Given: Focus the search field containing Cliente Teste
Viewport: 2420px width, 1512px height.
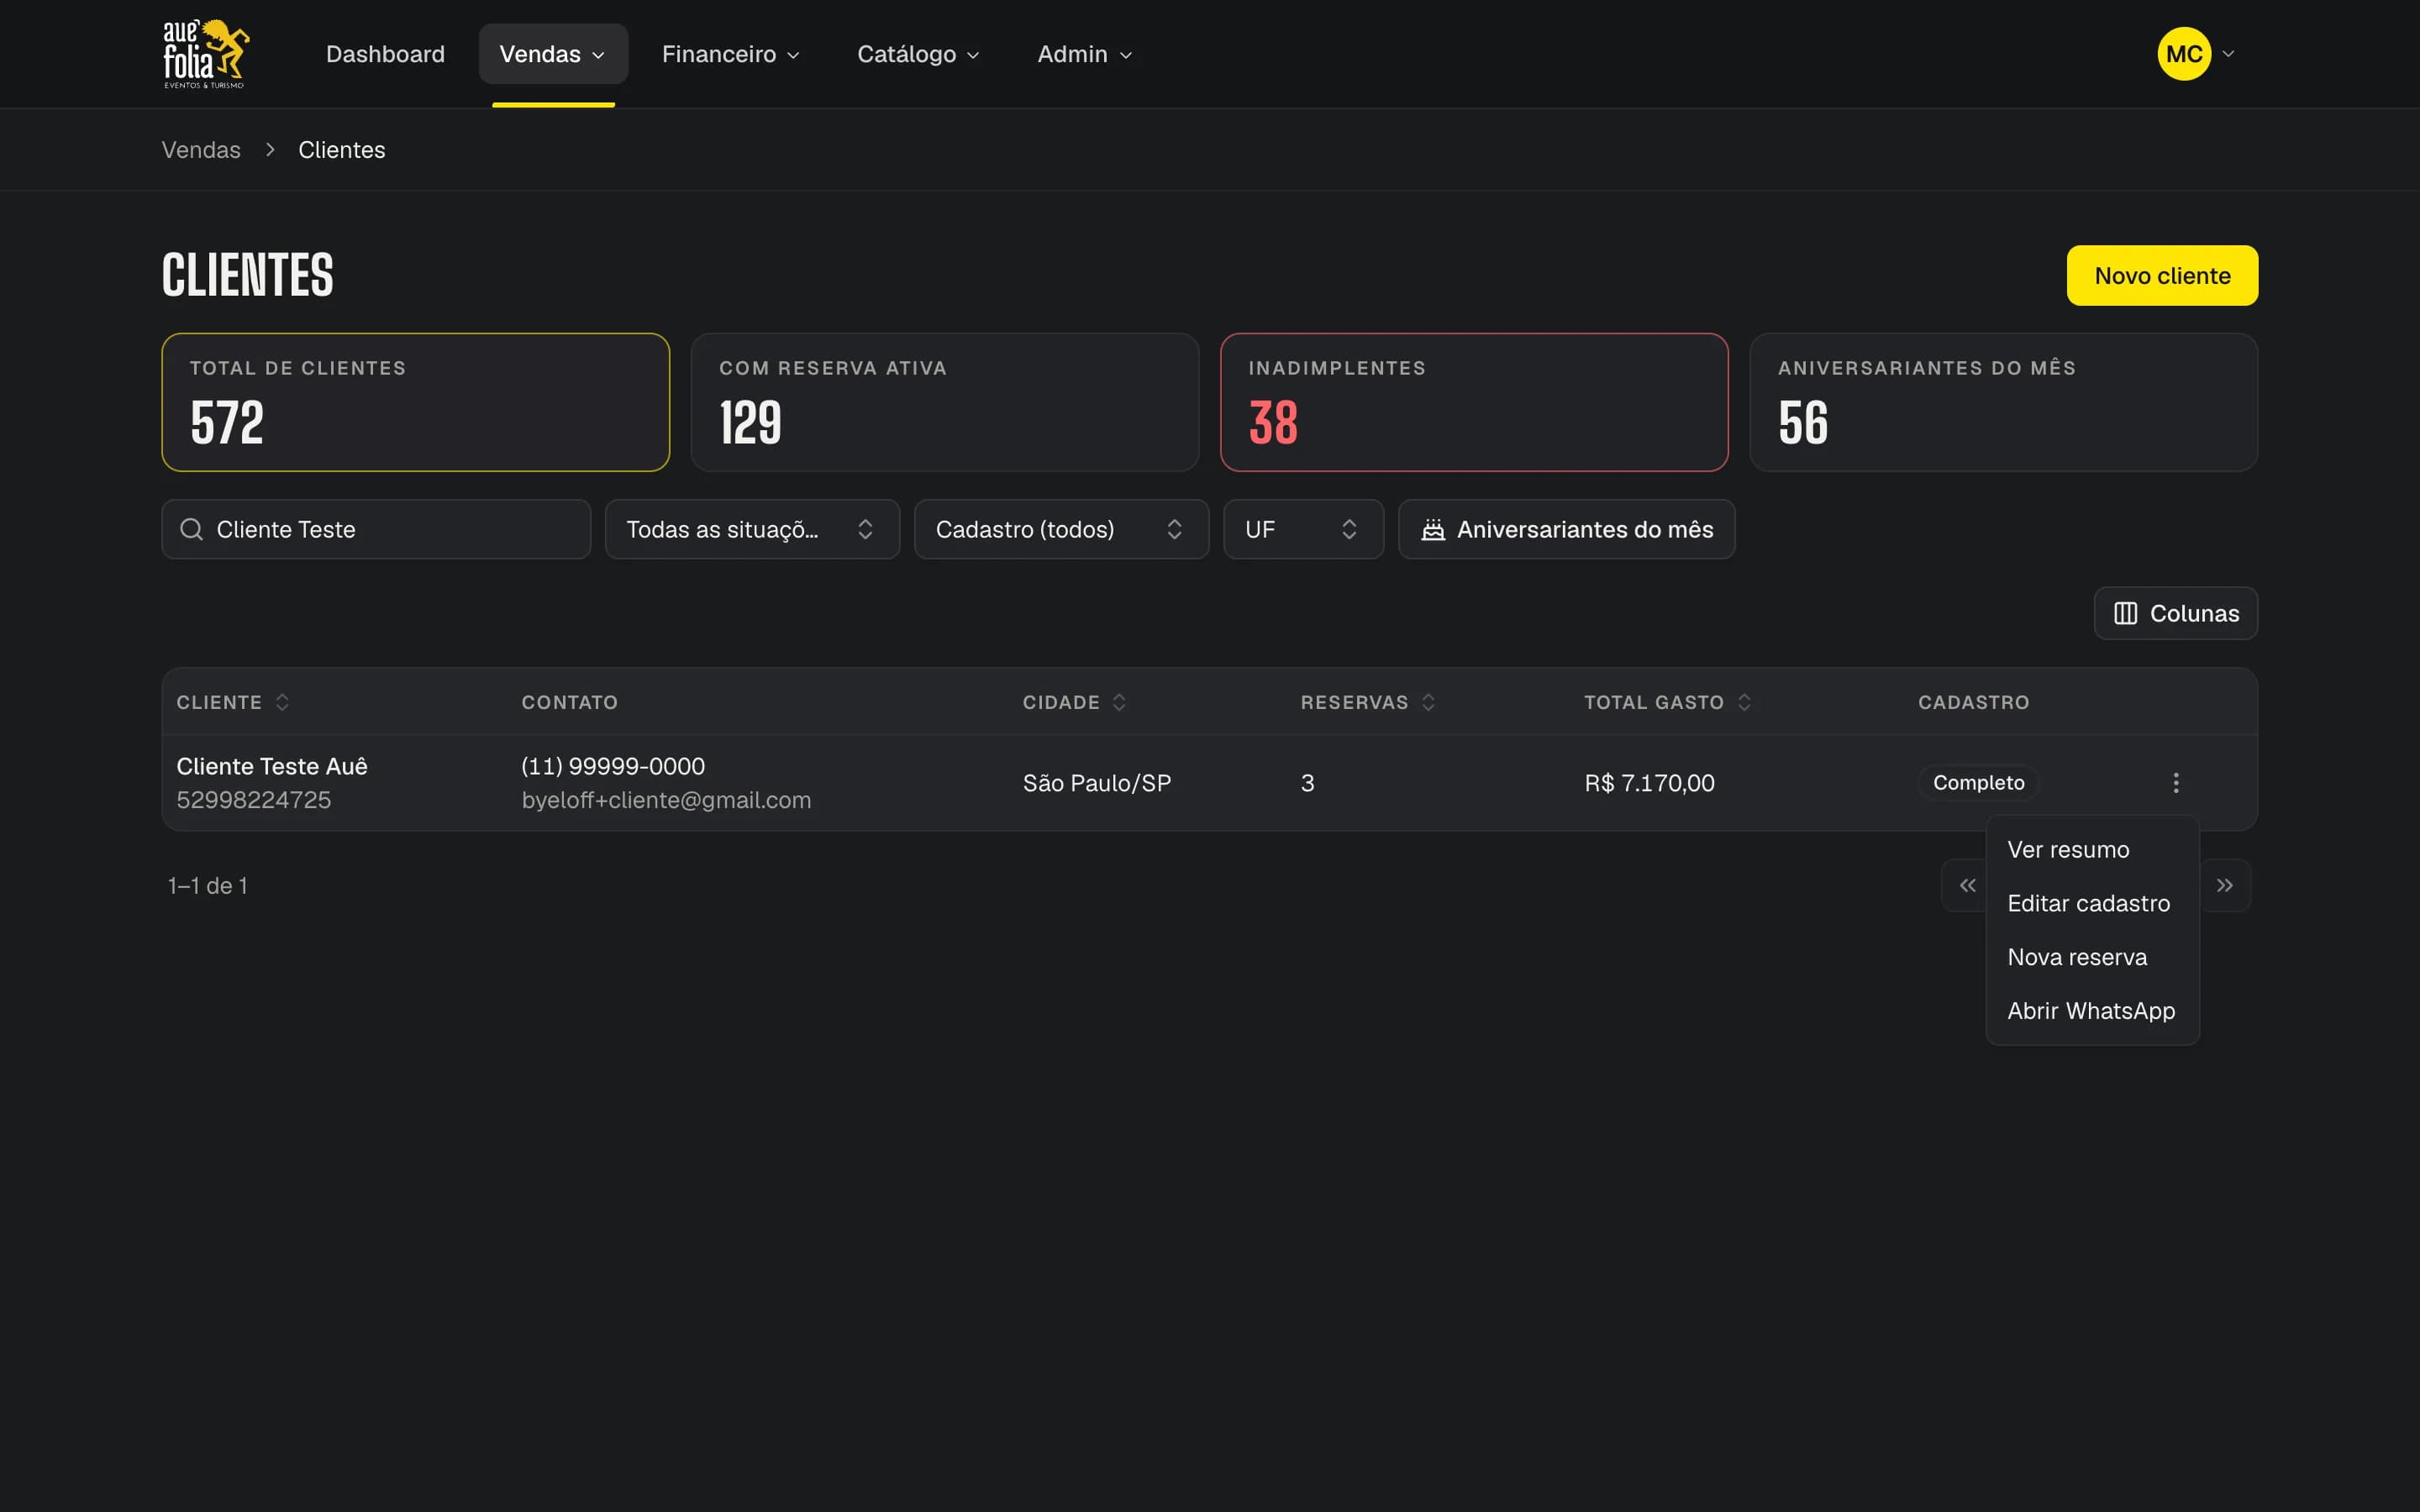Looking at the screenshot, I should [376, 529].
